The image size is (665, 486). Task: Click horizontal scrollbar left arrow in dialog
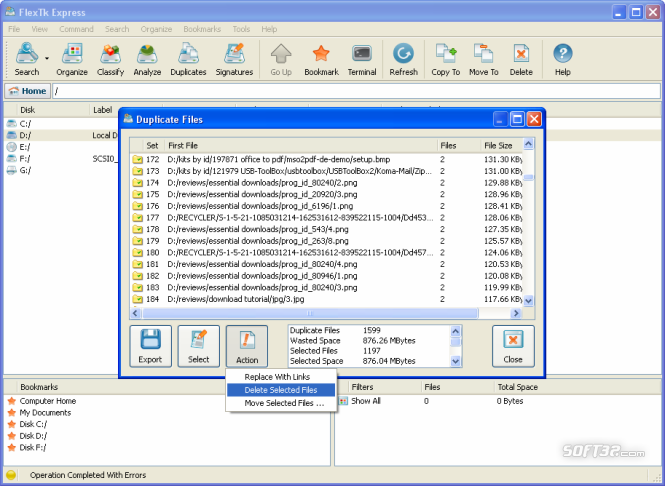pyautogui.click(x=136, y=313)
